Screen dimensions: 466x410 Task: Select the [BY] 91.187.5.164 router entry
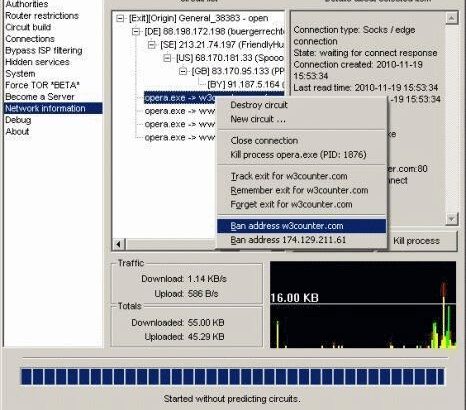pos(246,84)
